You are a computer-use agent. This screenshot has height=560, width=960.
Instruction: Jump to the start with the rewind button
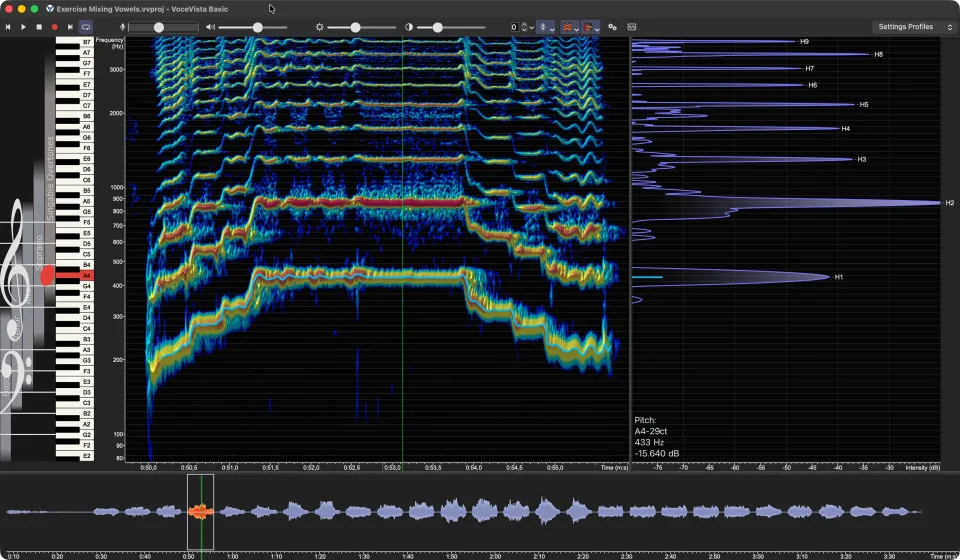[x=8, y=27]
